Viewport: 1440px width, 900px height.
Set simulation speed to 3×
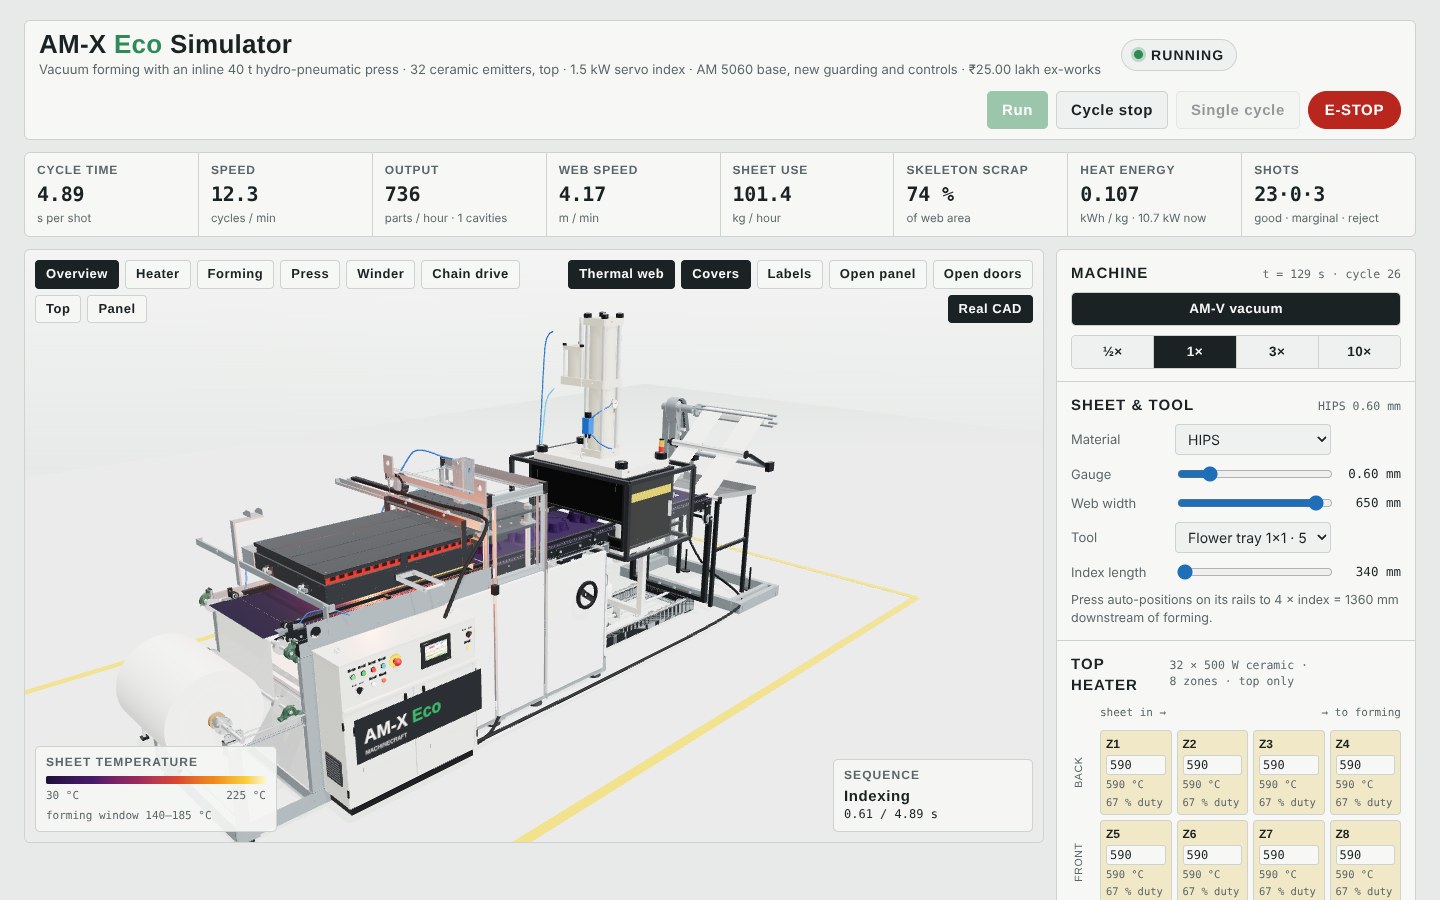(x=1277, y=352)
